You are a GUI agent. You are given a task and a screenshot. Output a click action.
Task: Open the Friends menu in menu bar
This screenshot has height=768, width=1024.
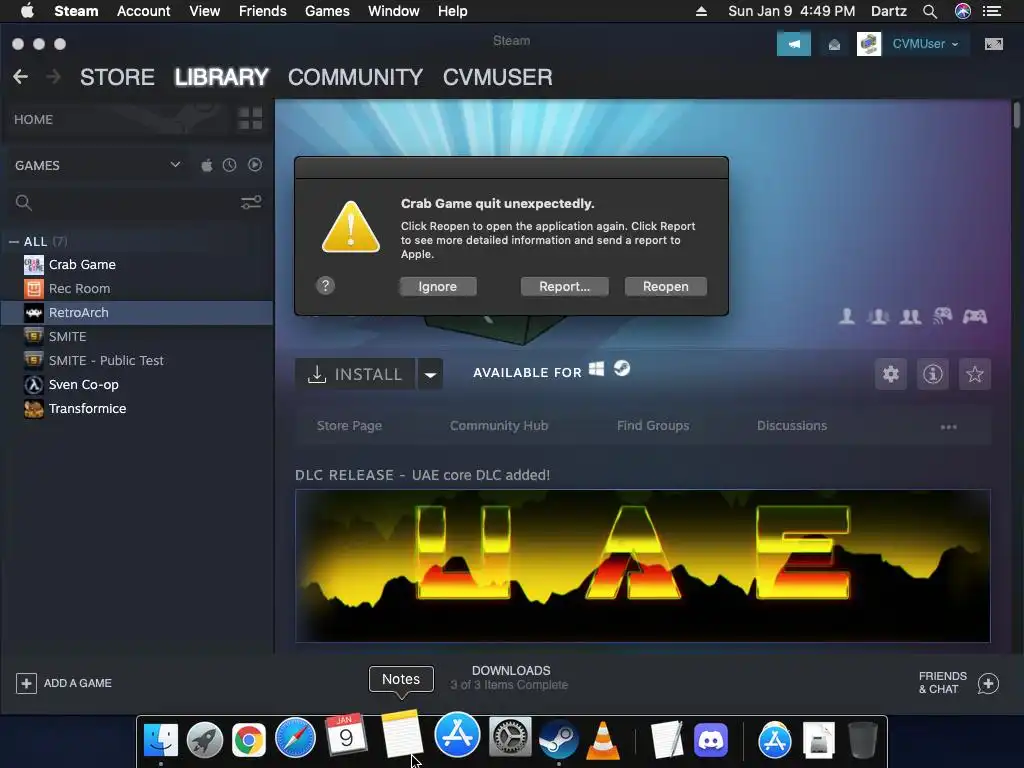263,11
